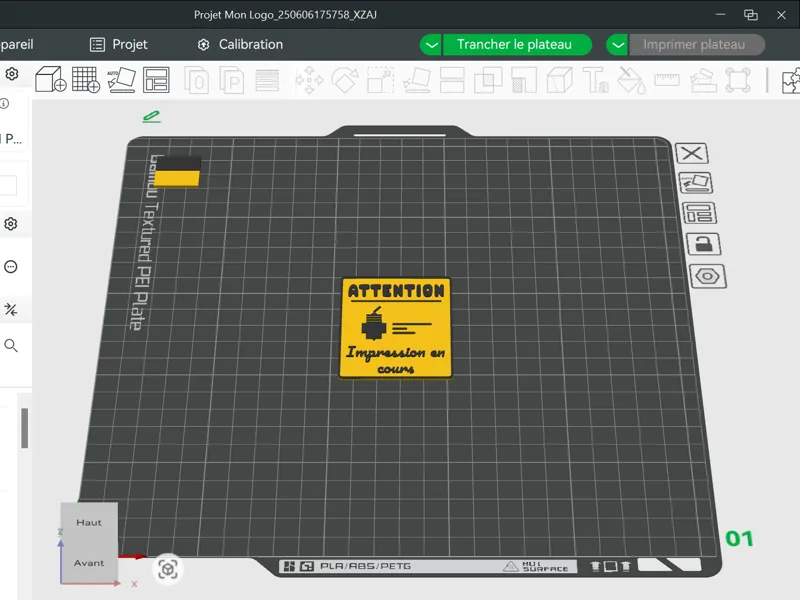Arrange objects on plate 01

[x=699, y=213]
